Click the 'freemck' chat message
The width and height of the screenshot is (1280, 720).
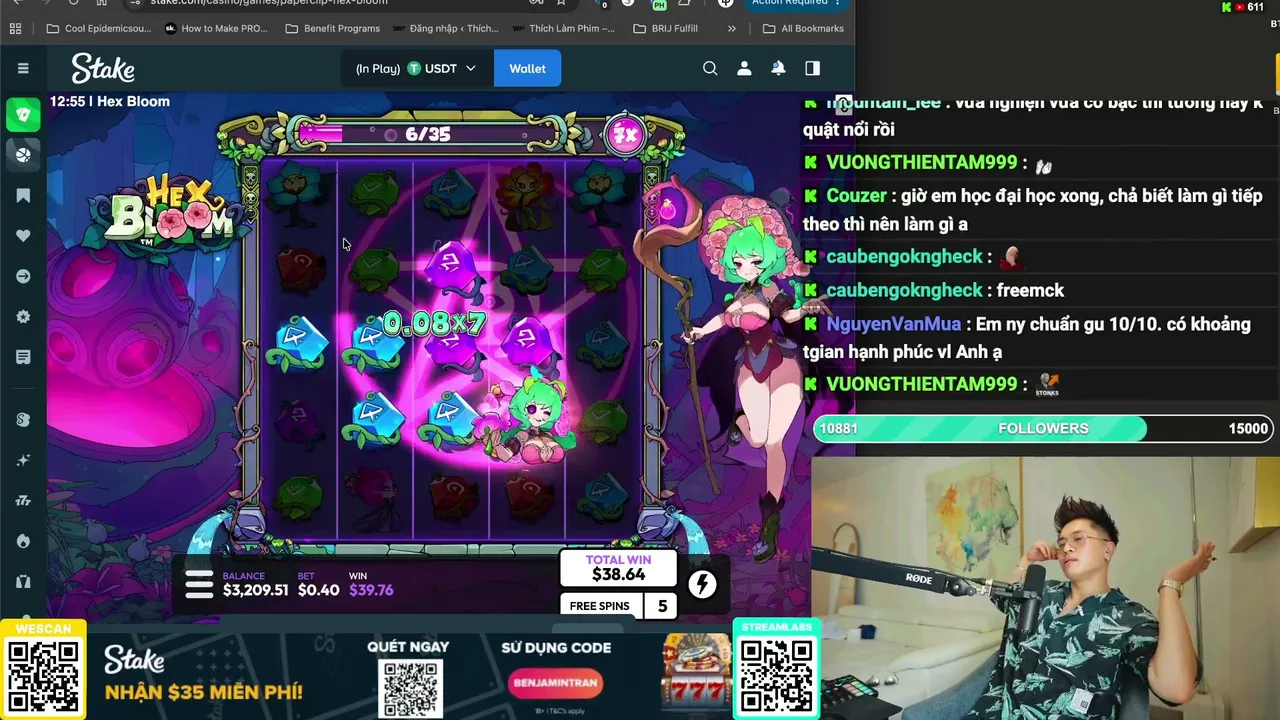[1030, 290]
